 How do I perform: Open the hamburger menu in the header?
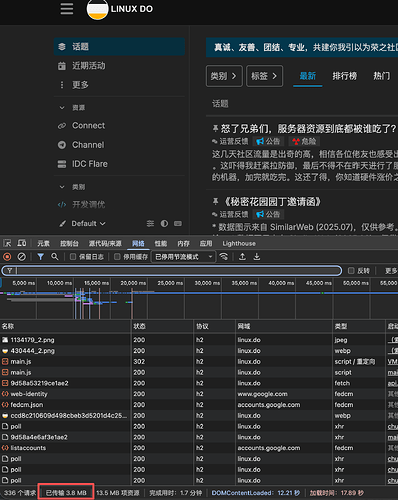[67, 9]
